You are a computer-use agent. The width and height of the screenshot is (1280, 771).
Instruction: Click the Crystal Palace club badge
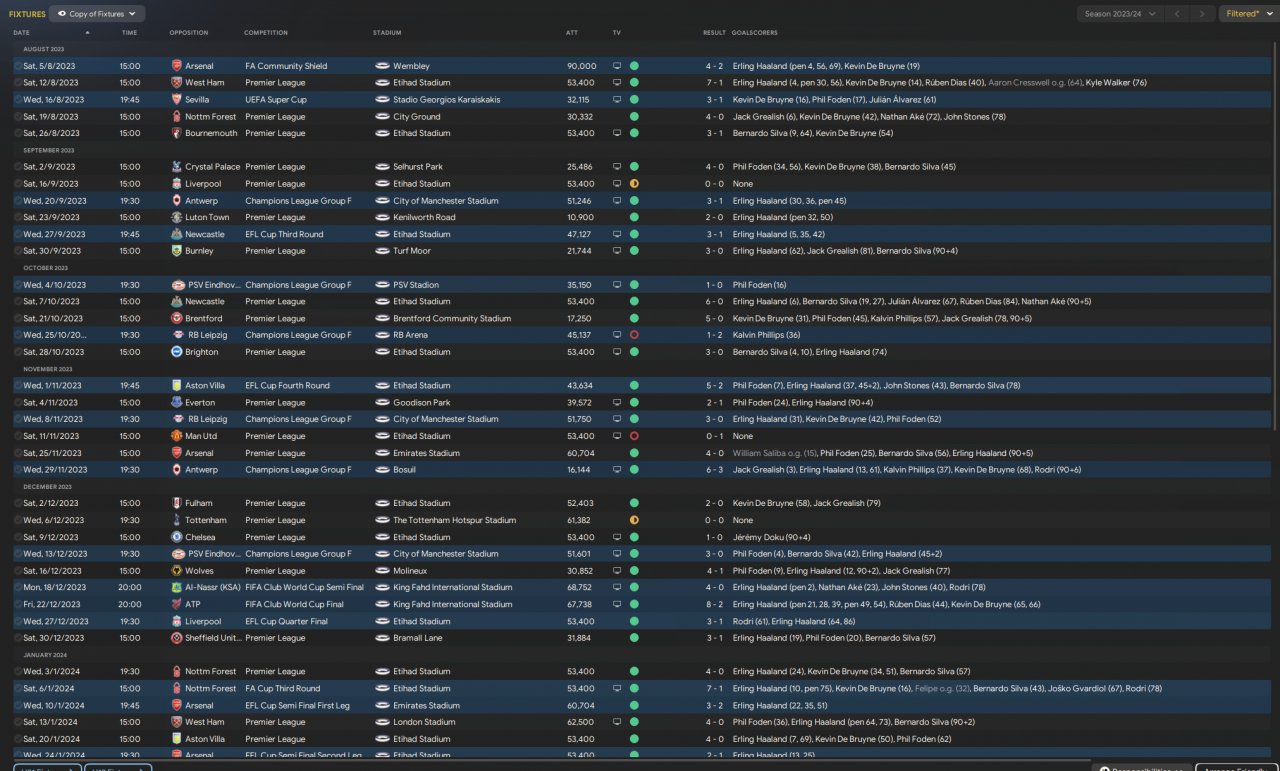[177, 167]
